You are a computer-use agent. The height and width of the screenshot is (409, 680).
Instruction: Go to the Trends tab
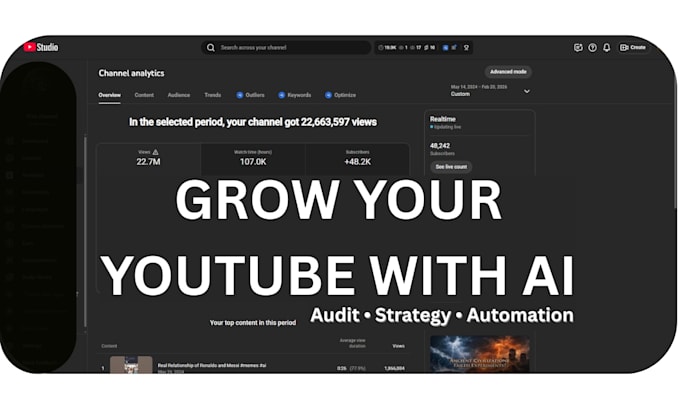[x=212, y=95]
